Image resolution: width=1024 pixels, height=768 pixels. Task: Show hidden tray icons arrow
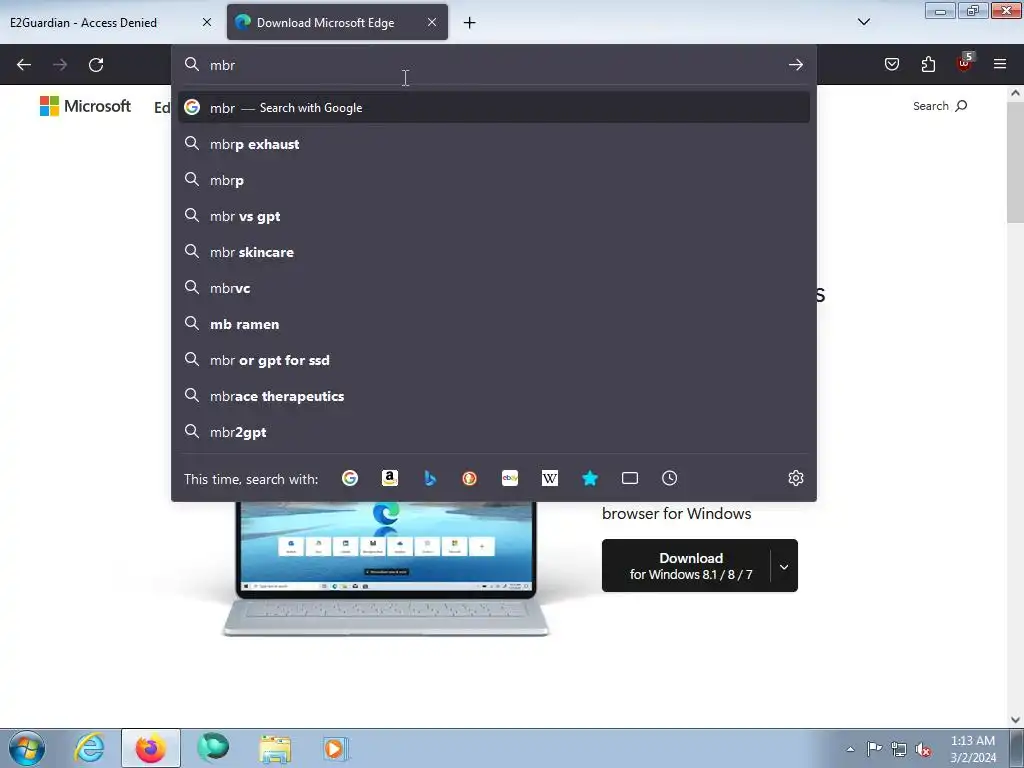click(850, 749)
